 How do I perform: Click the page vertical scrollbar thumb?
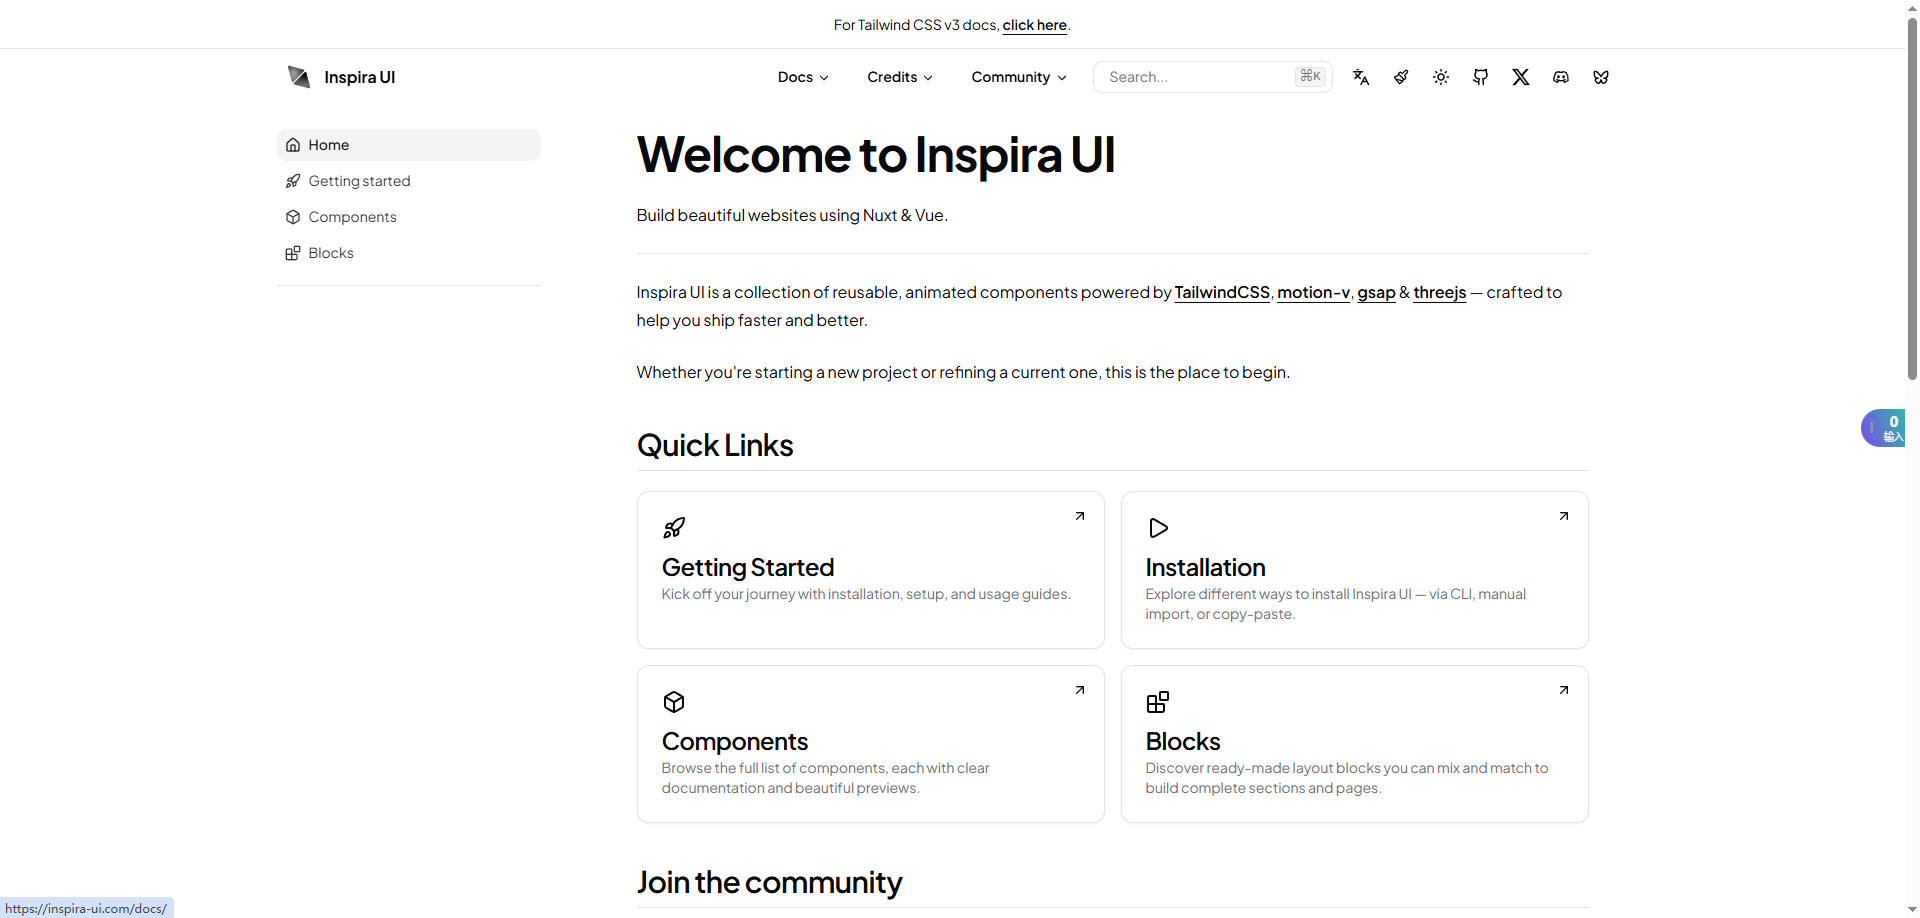1912,198
